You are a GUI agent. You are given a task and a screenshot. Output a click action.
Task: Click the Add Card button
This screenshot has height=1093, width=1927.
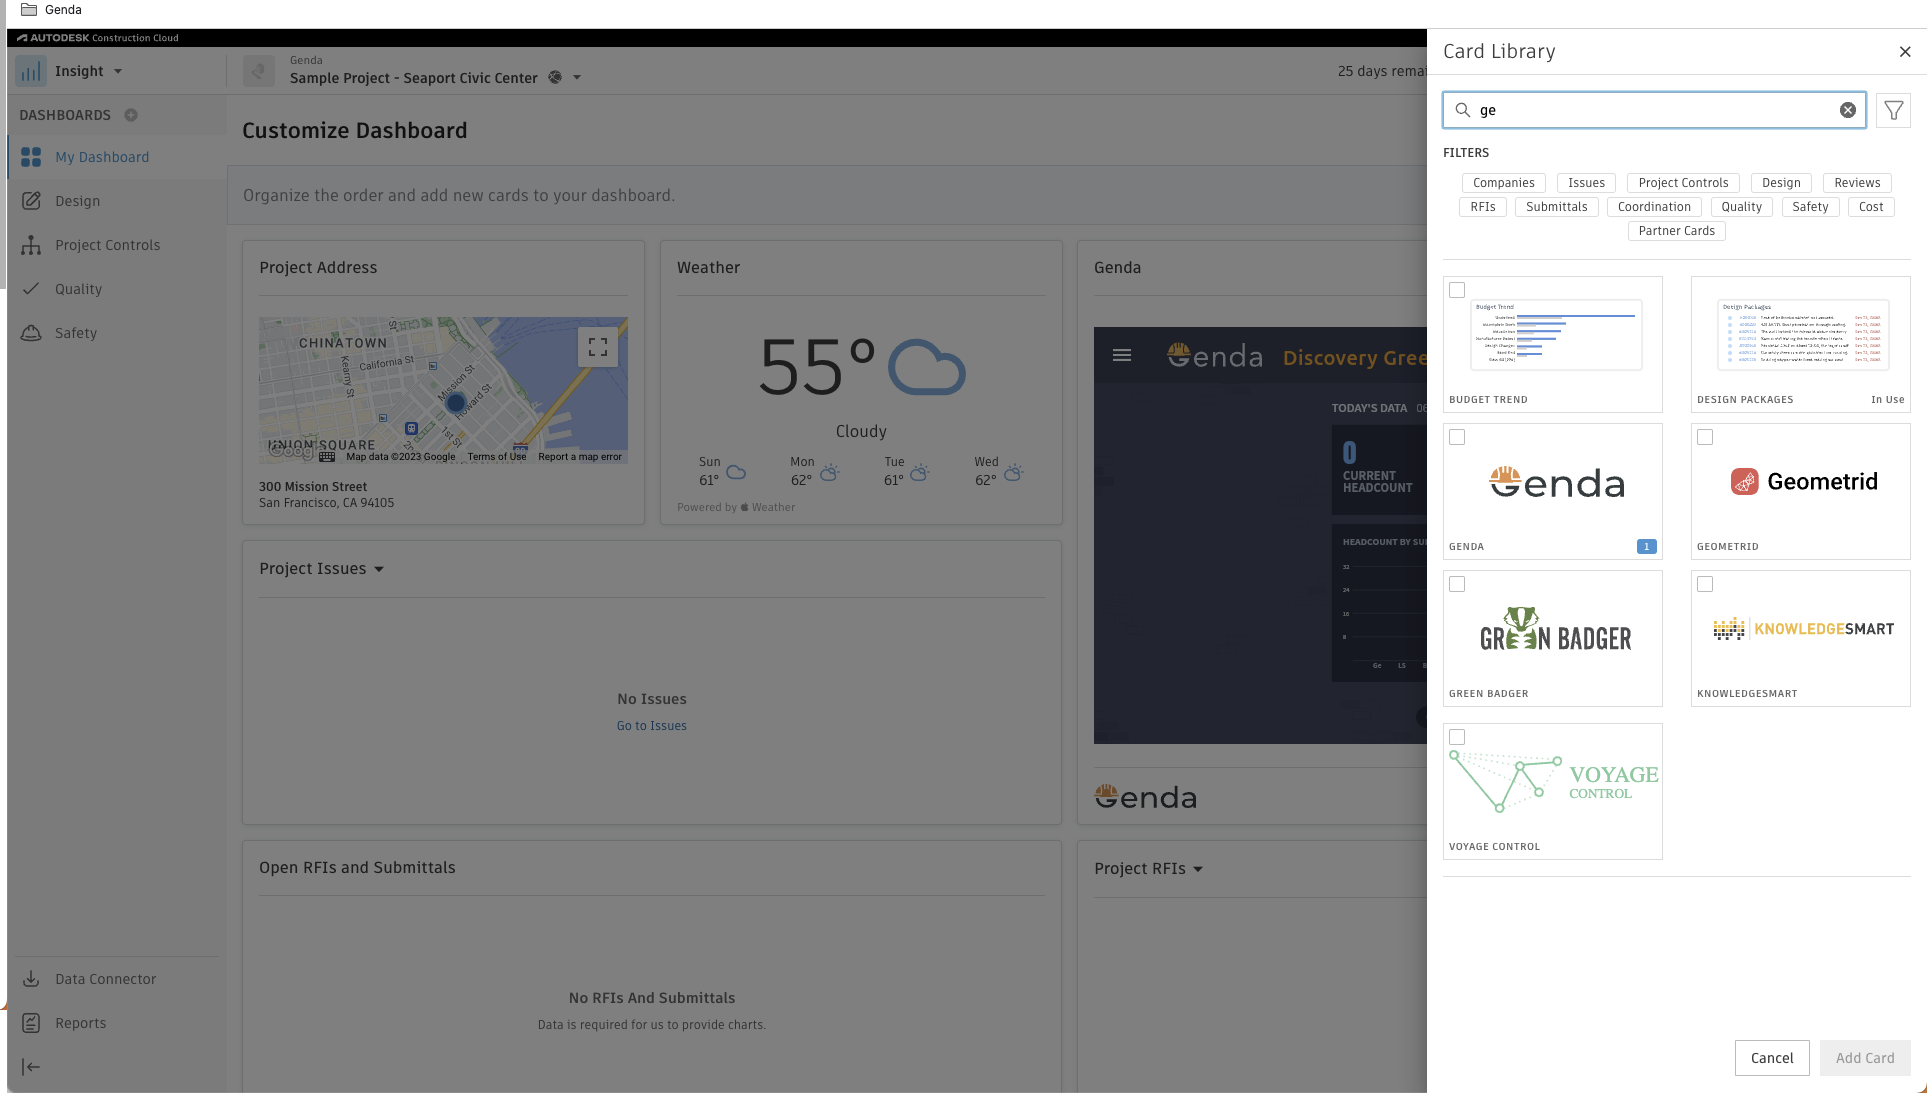1865,1058
